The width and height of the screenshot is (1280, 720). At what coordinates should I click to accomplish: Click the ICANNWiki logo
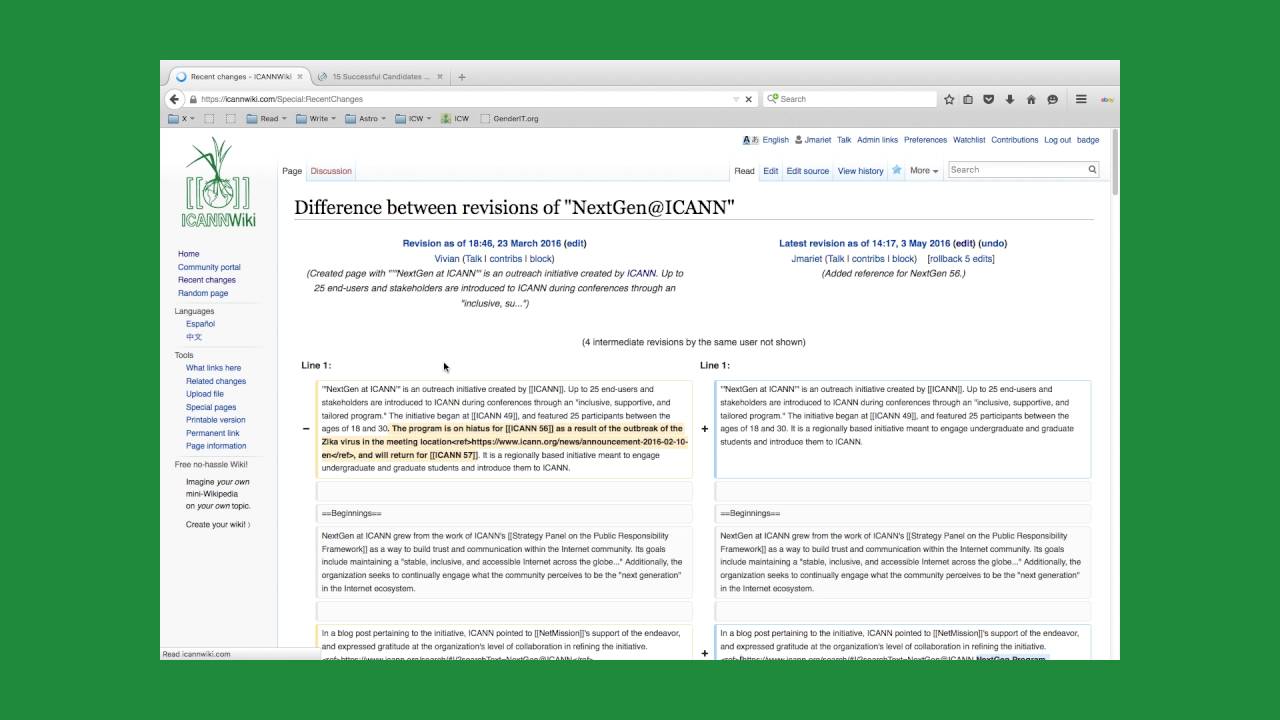pos(218,182)
